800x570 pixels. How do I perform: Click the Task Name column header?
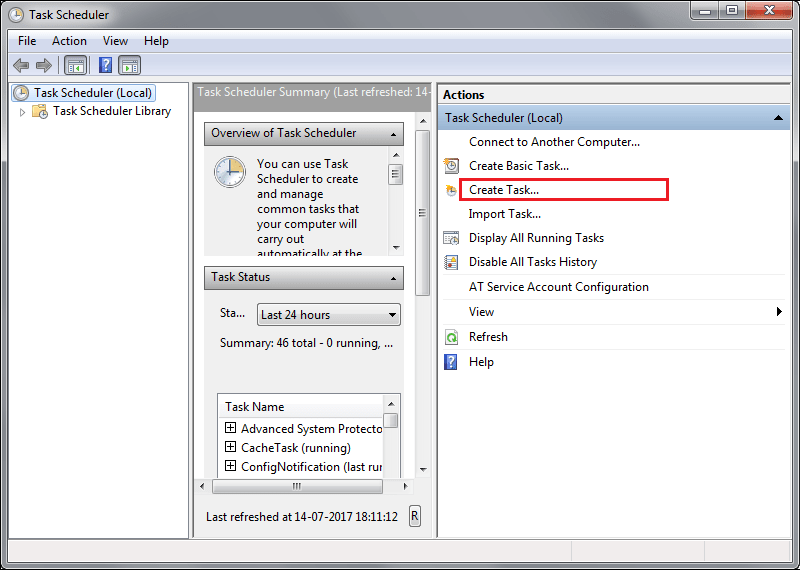301,407
